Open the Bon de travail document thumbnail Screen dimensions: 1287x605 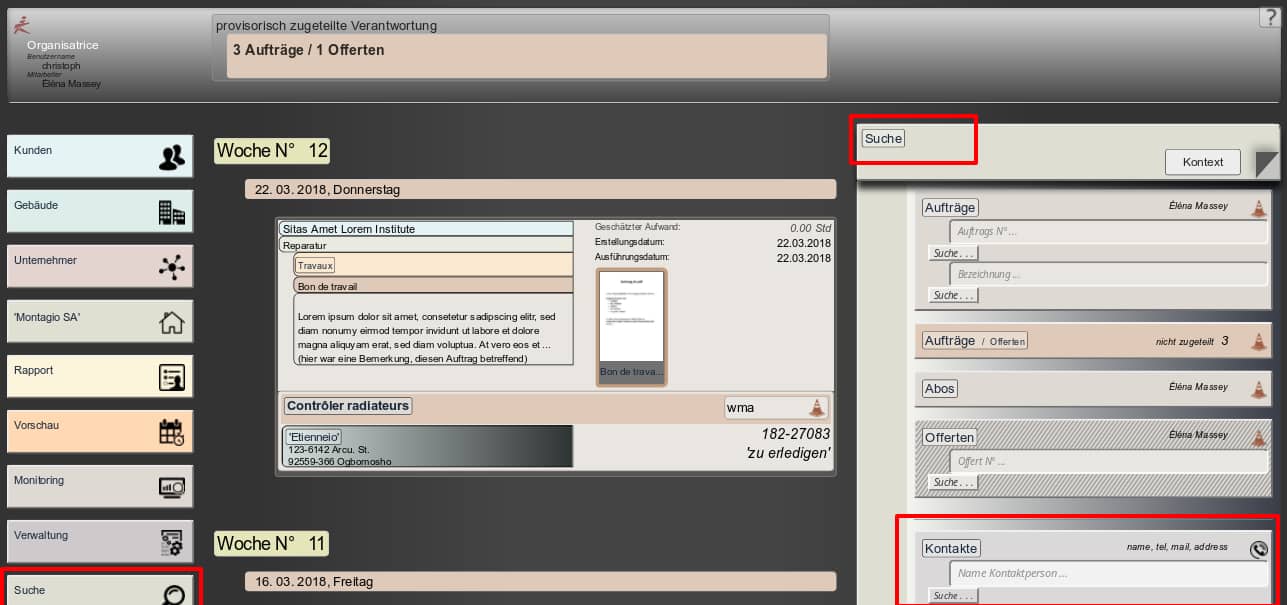point(631,326)
